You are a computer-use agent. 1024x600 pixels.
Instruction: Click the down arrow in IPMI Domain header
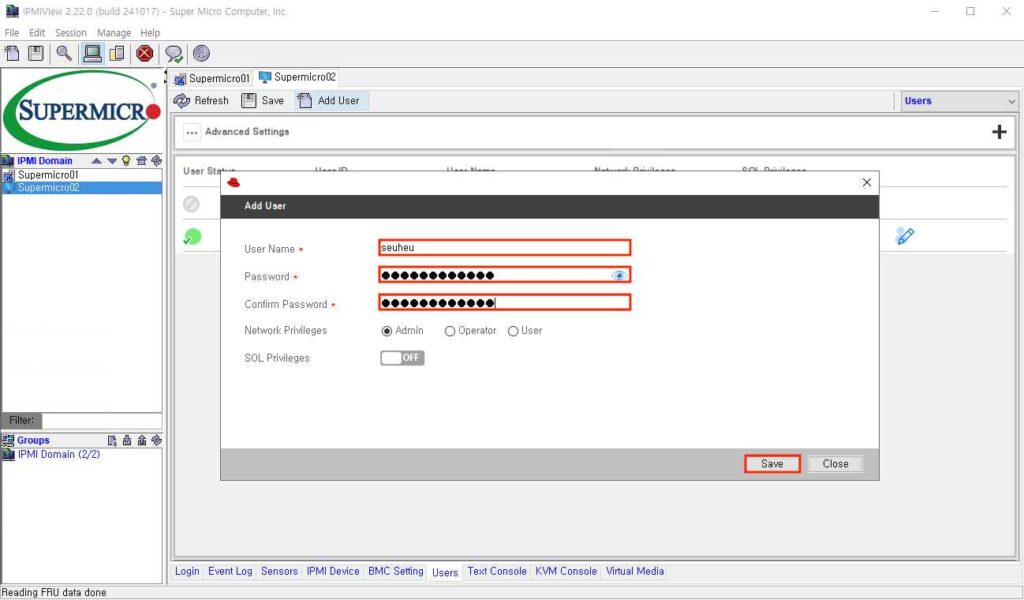point(112,161)
